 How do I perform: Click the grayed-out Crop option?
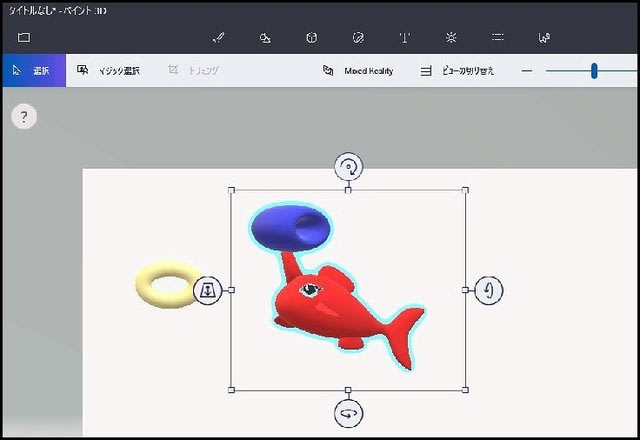coord(193,71)
